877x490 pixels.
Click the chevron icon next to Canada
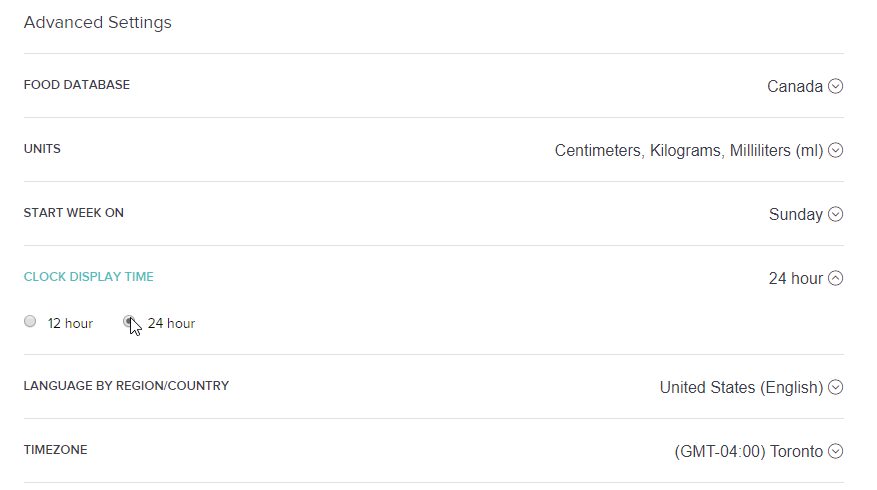836,86
